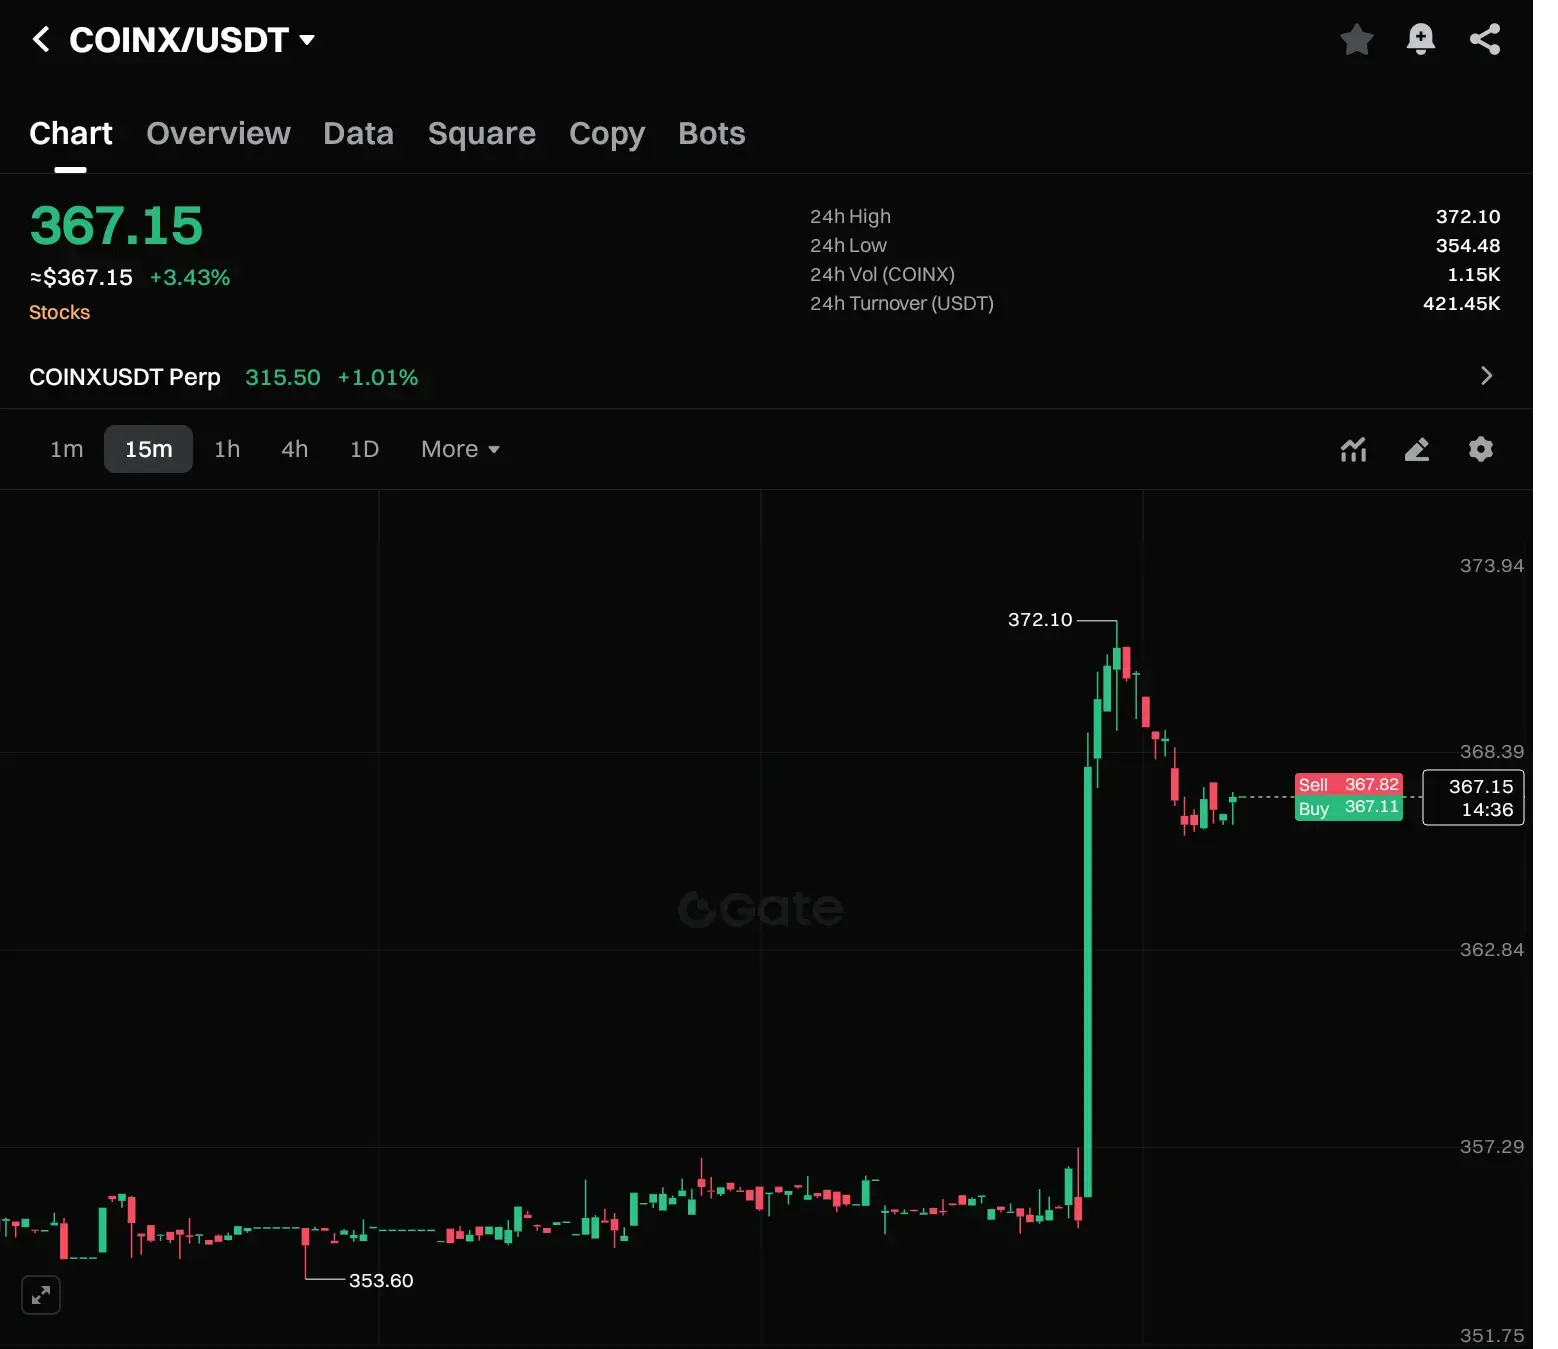This screenshot has width=1558, height=1349.
Task: Open the chart indicators icon
Action: [x=1353, y=450]
